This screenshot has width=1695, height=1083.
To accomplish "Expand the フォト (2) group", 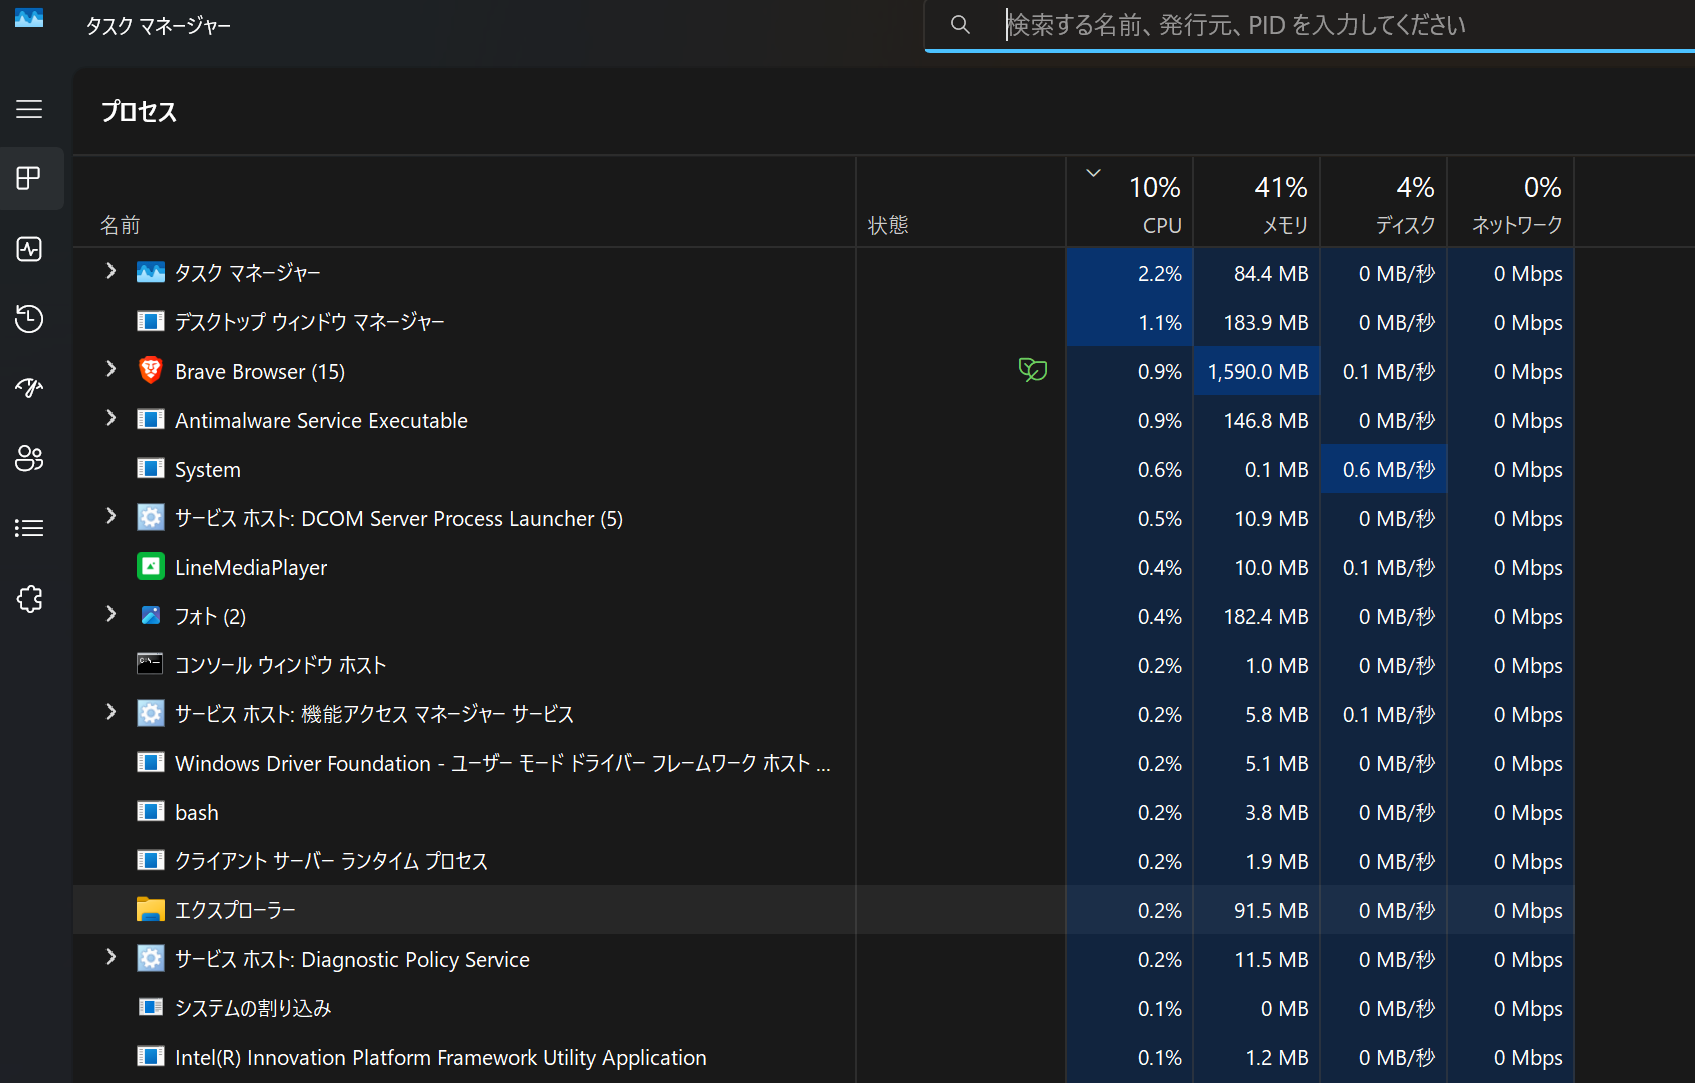I will click(x=111, y=614).
